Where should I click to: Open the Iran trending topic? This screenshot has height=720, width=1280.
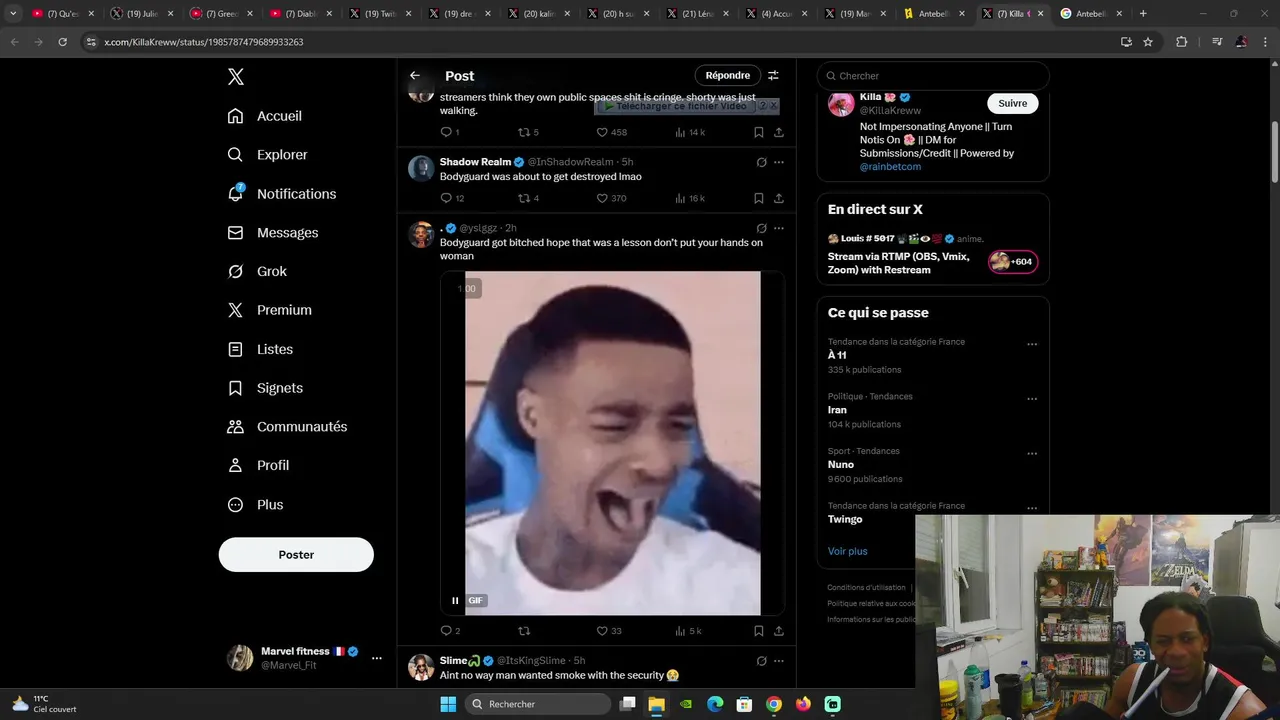pos(837,410)
